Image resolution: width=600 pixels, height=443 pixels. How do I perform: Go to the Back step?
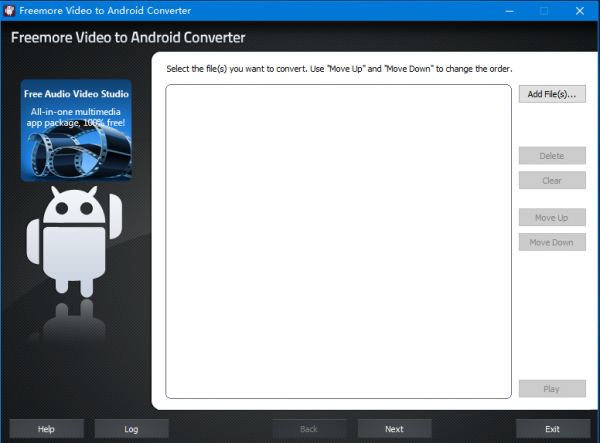[x=309, y=429]
